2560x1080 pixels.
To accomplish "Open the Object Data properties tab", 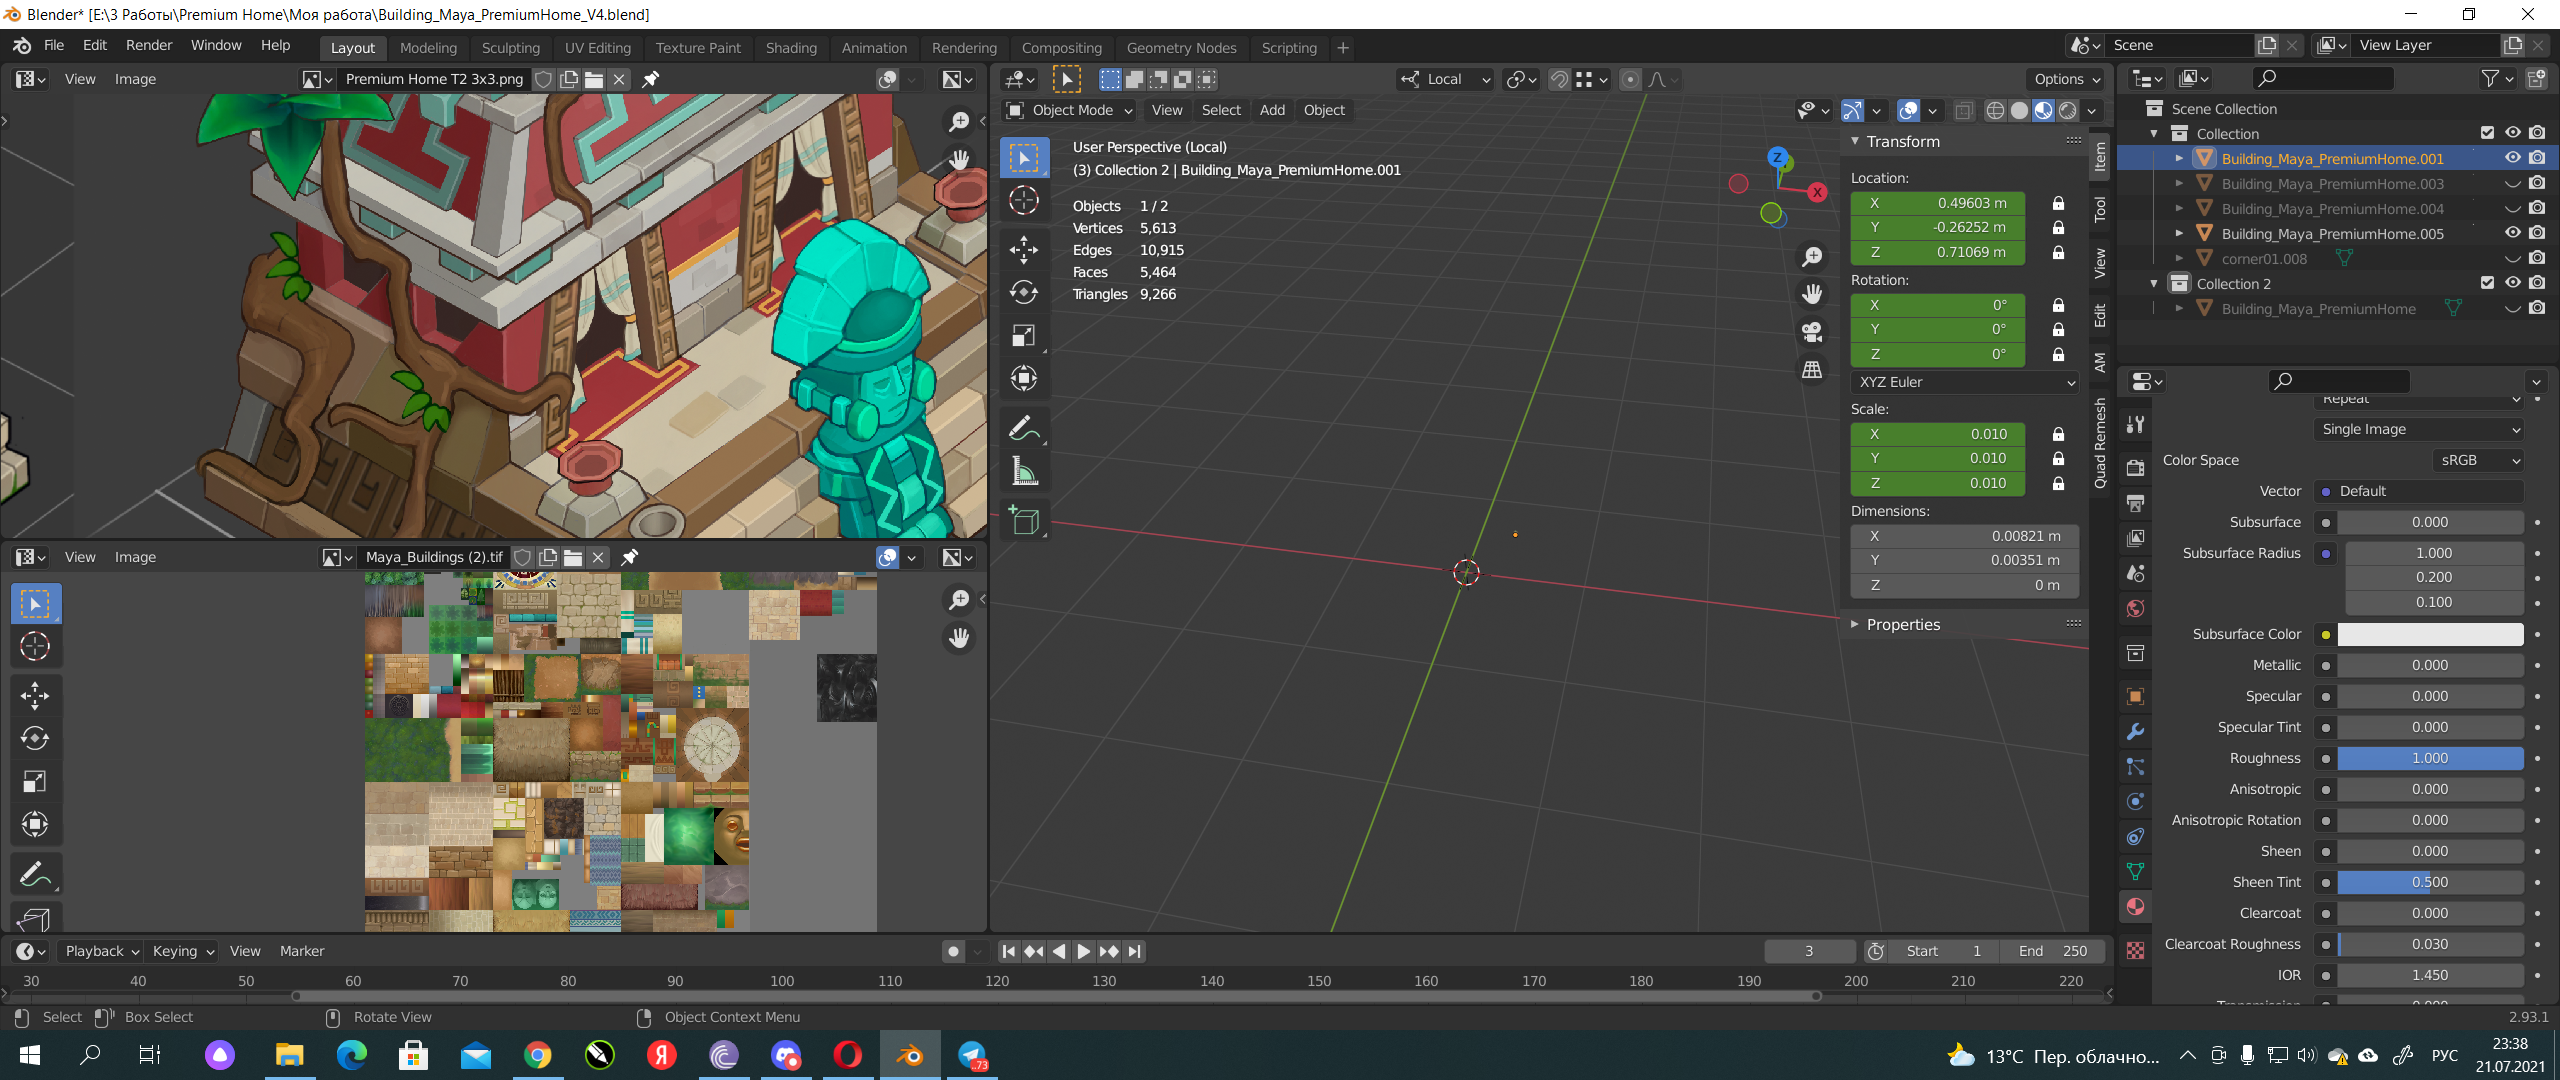I will click(x=2135, y=872).
